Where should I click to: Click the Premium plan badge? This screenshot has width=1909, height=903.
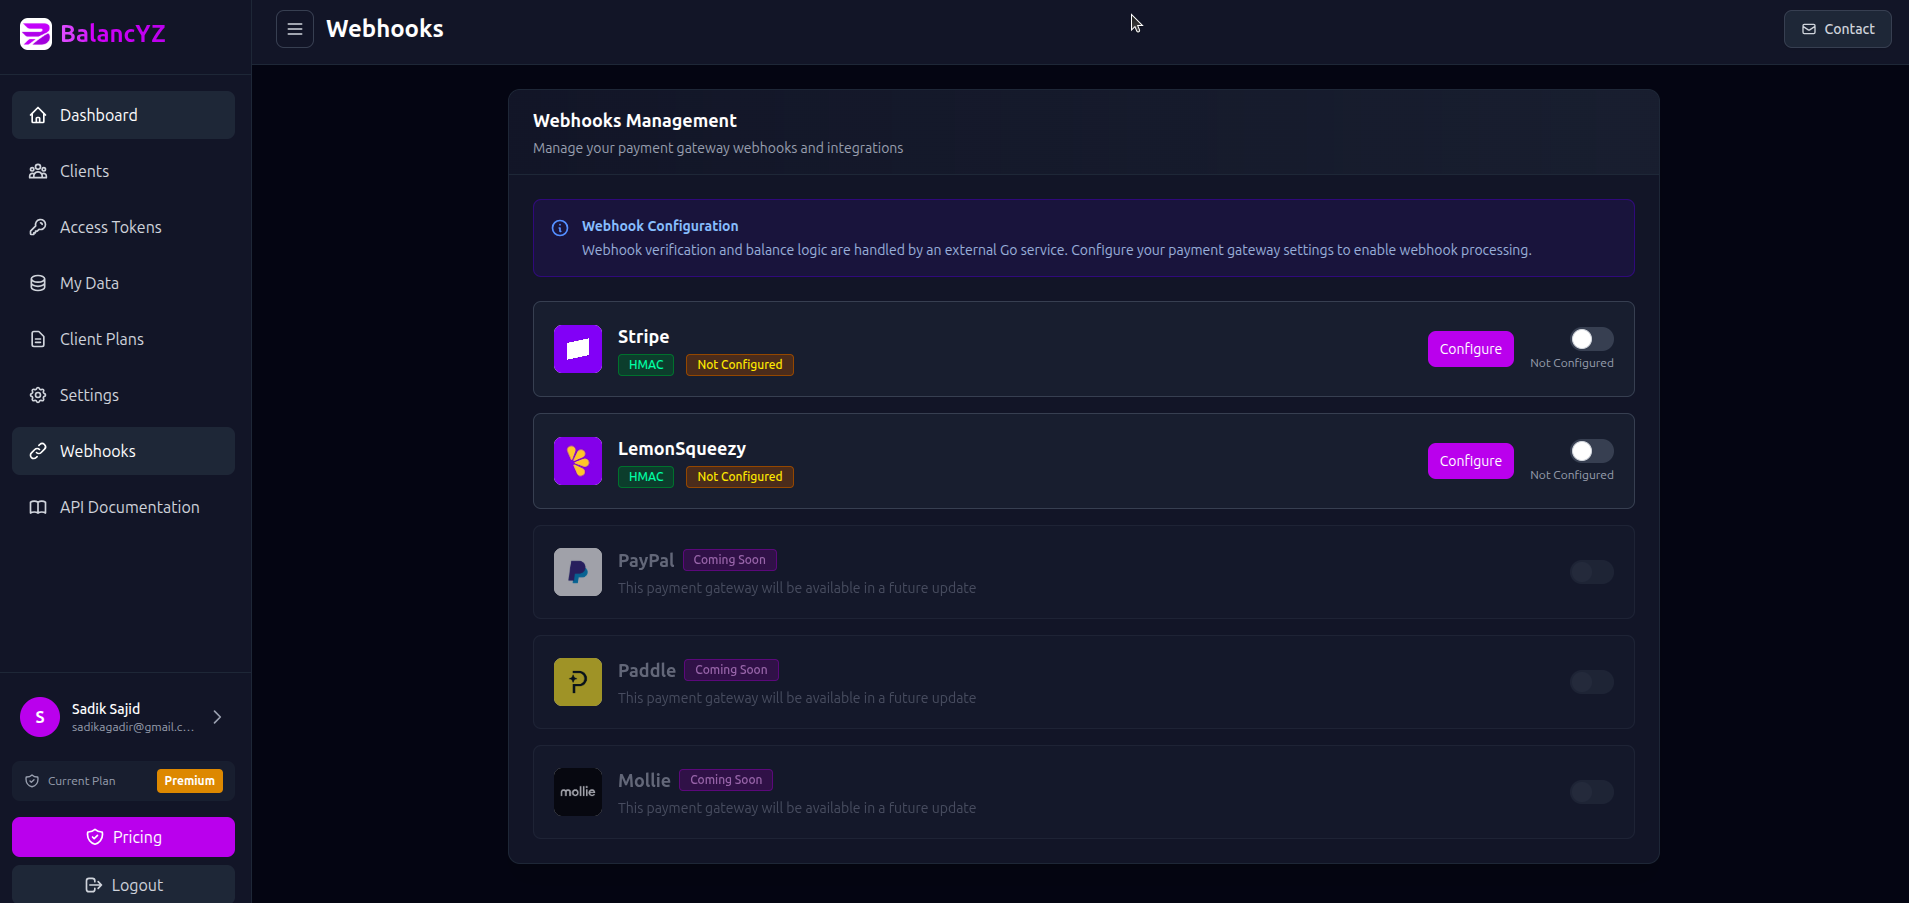coord(190,780)
